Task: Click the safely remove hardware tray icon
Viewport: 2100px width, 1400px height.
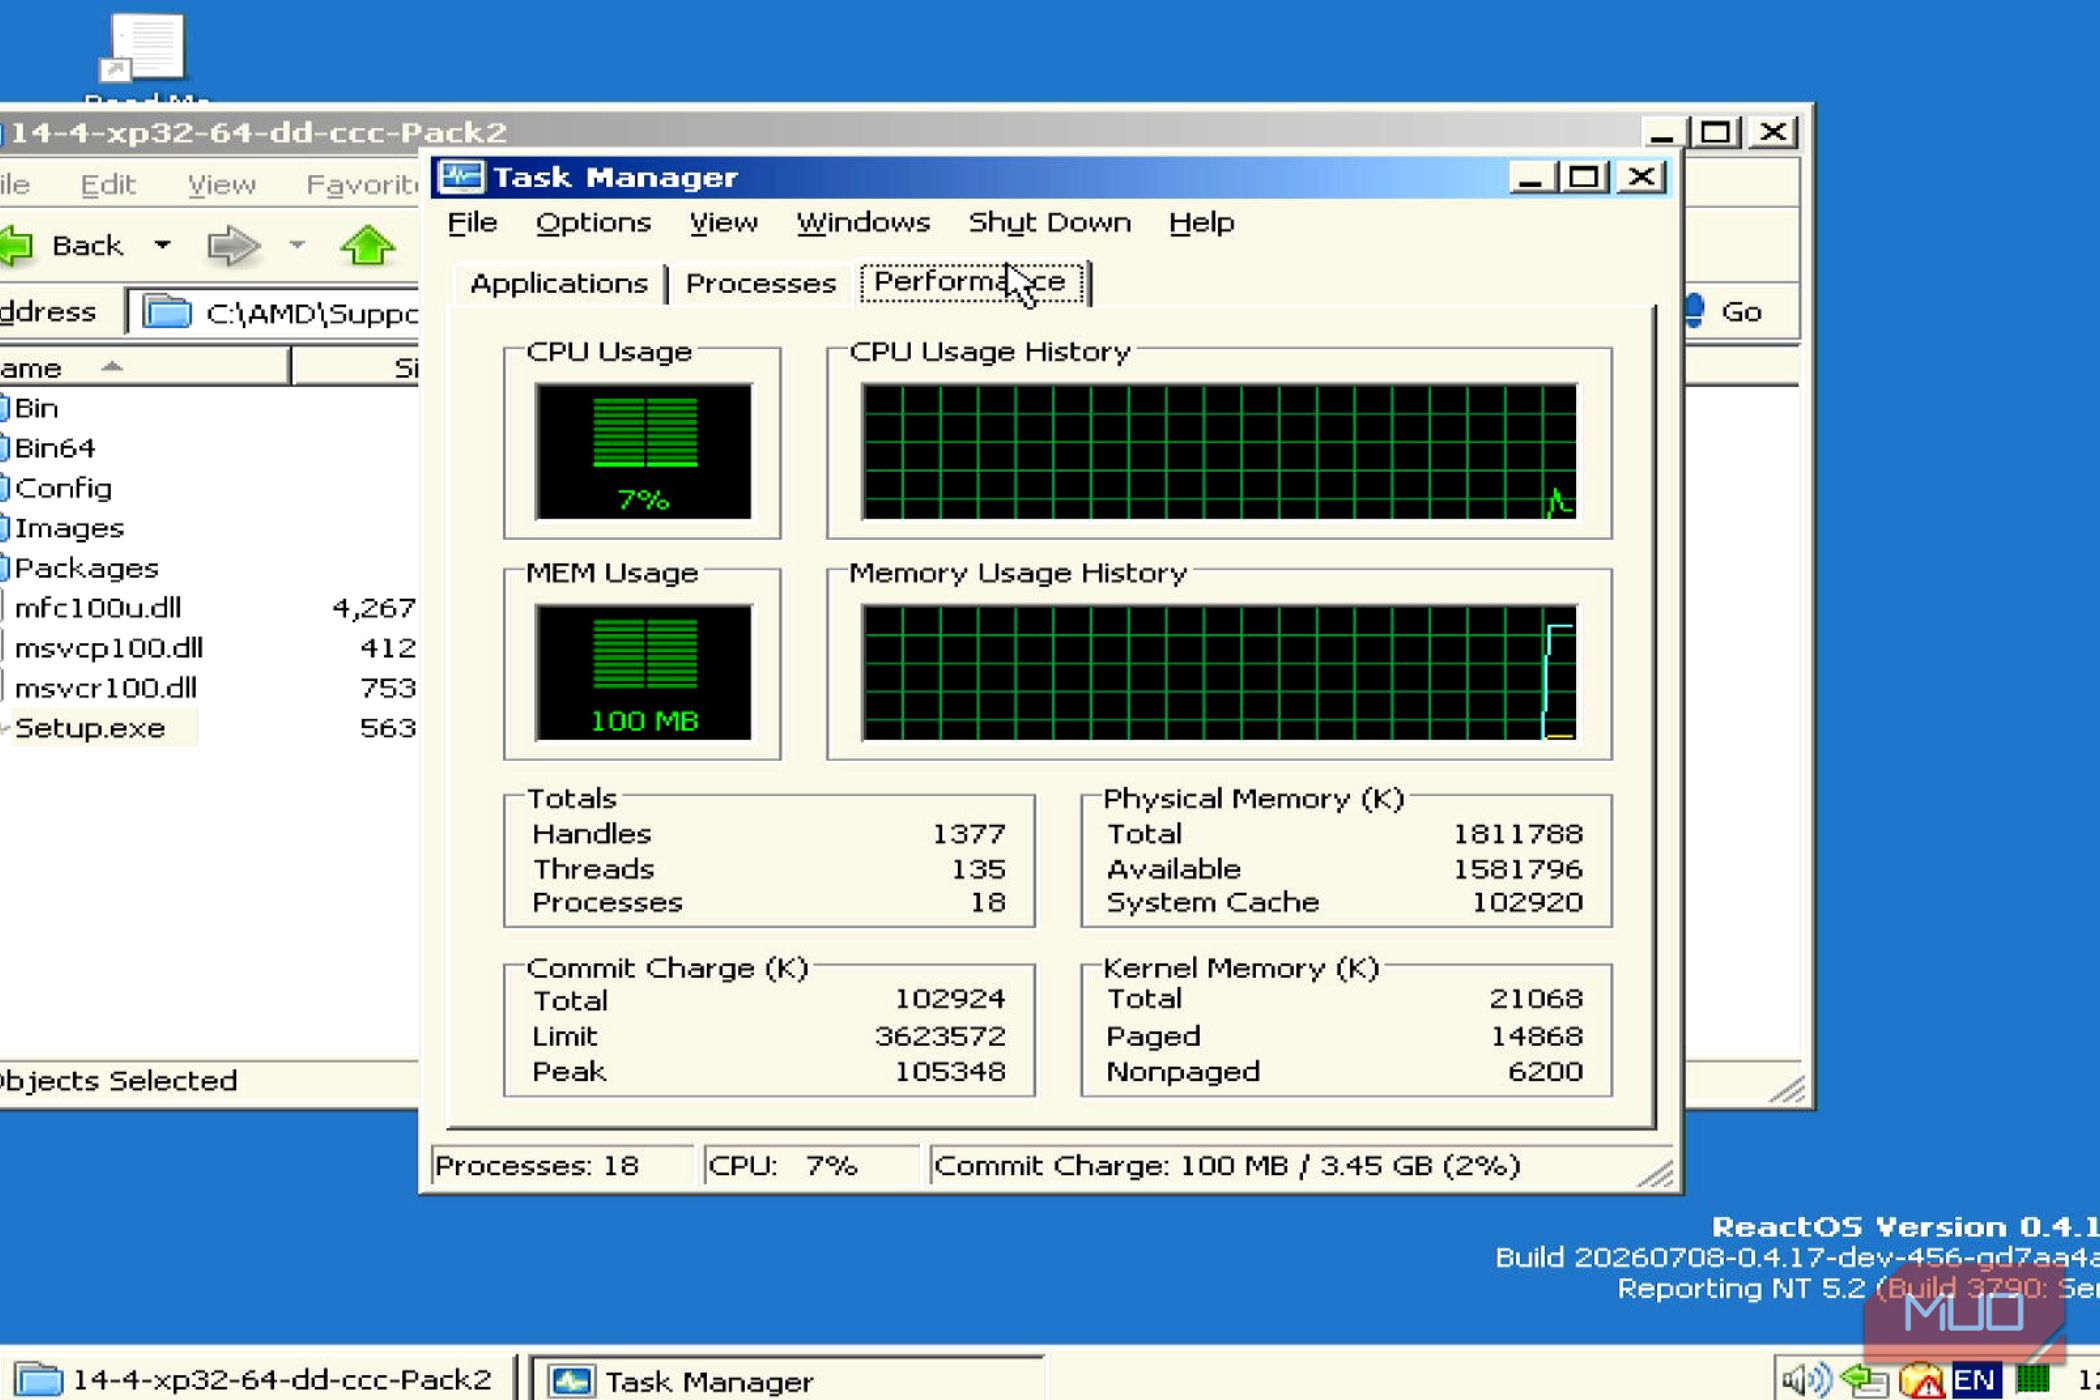Action: click(x=1862, y=1381)
